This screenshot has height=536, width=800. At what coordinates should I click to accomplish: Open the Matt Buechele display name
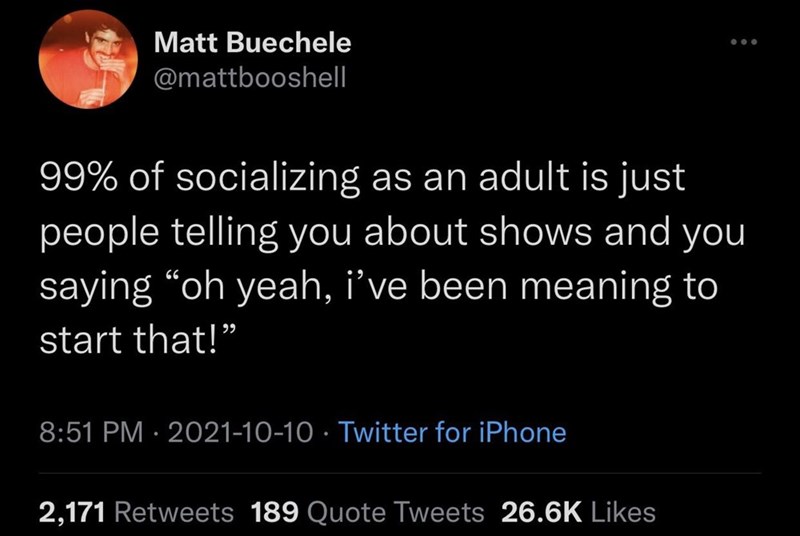253,44
